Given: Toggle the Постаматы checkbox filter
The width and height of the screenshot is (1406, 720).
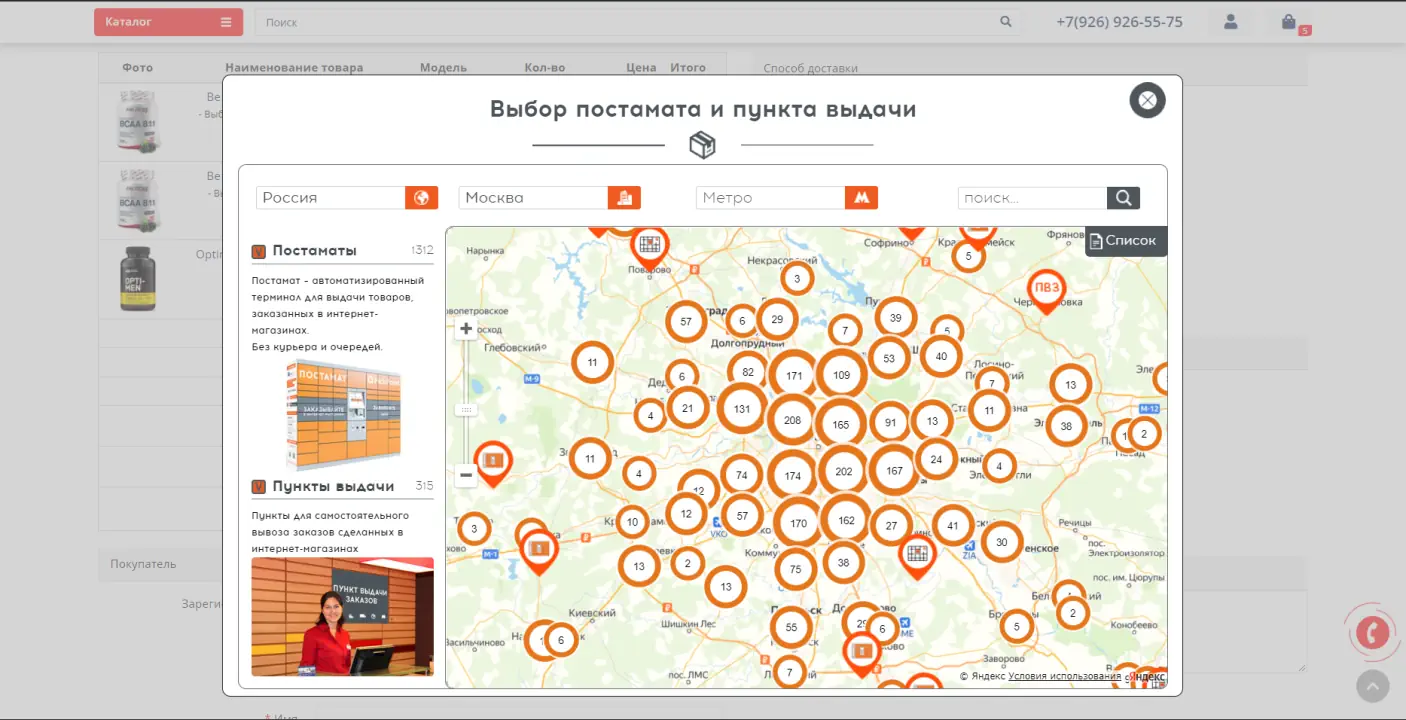Looking at the screenshot, I should [x=259, y=252].
